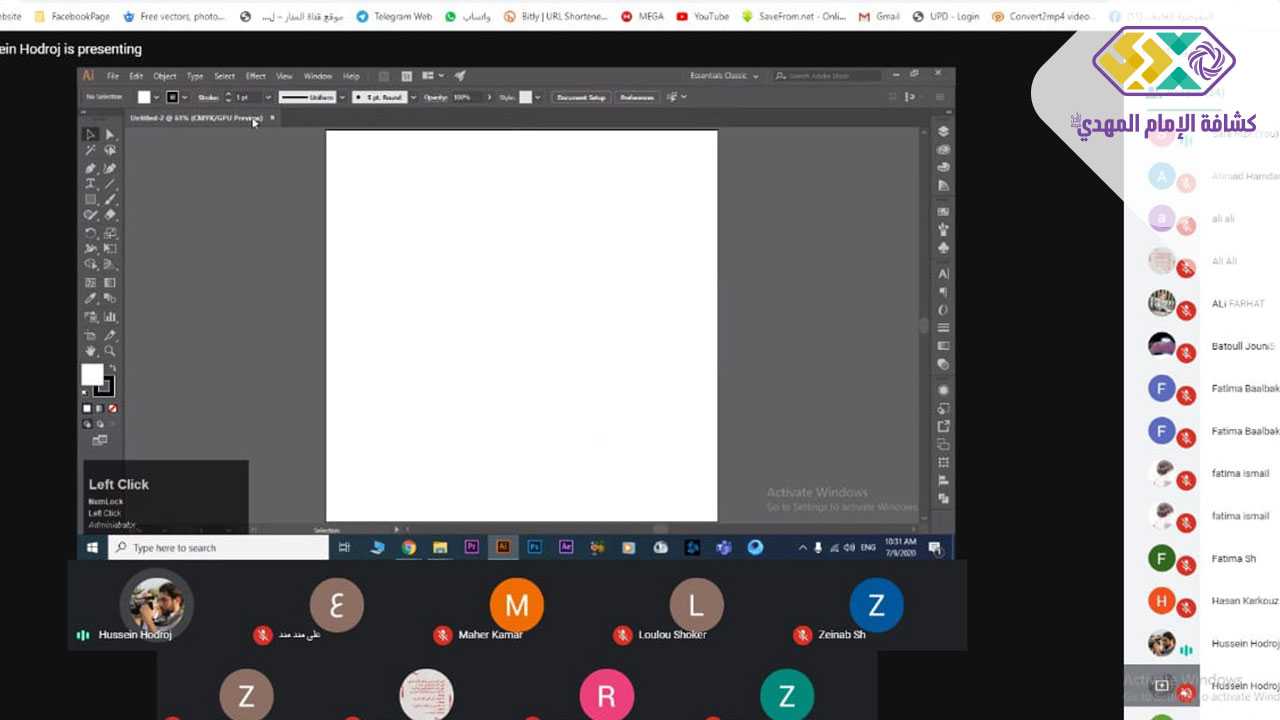Image resolution: width=1280 pixels, height=720 pixels.
Task: Activate the Rotate tool
Action: click(x=91, y=233)
